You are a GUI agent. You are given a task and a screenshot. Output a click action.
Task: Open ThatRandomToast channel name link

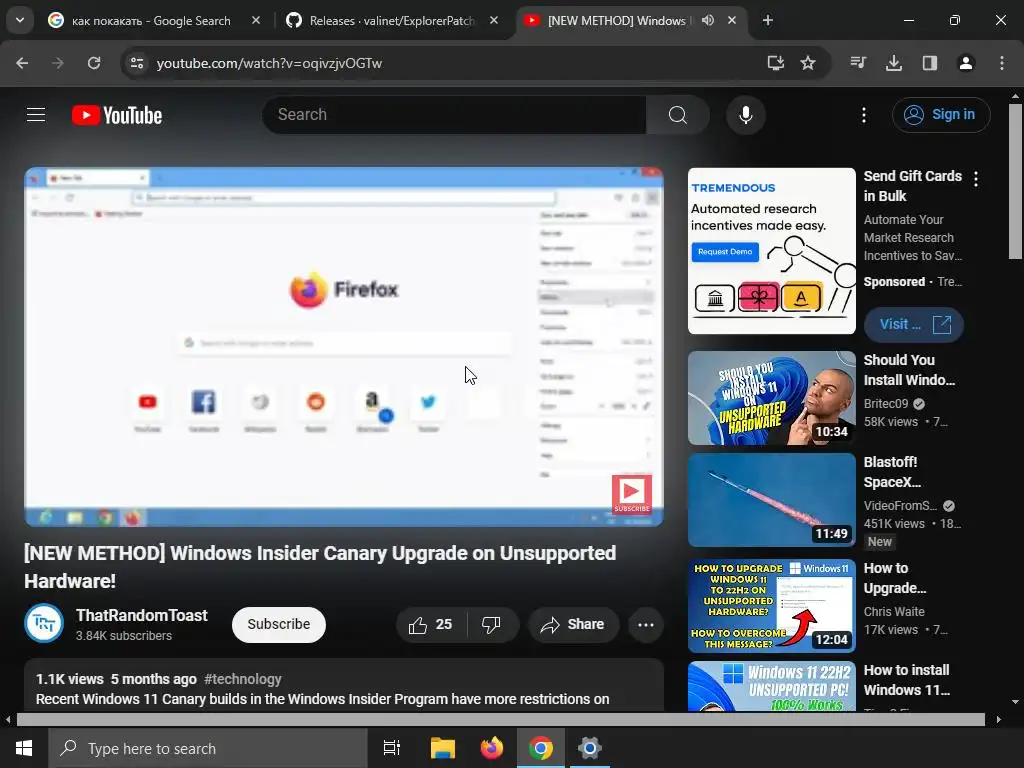click(142, 615)
